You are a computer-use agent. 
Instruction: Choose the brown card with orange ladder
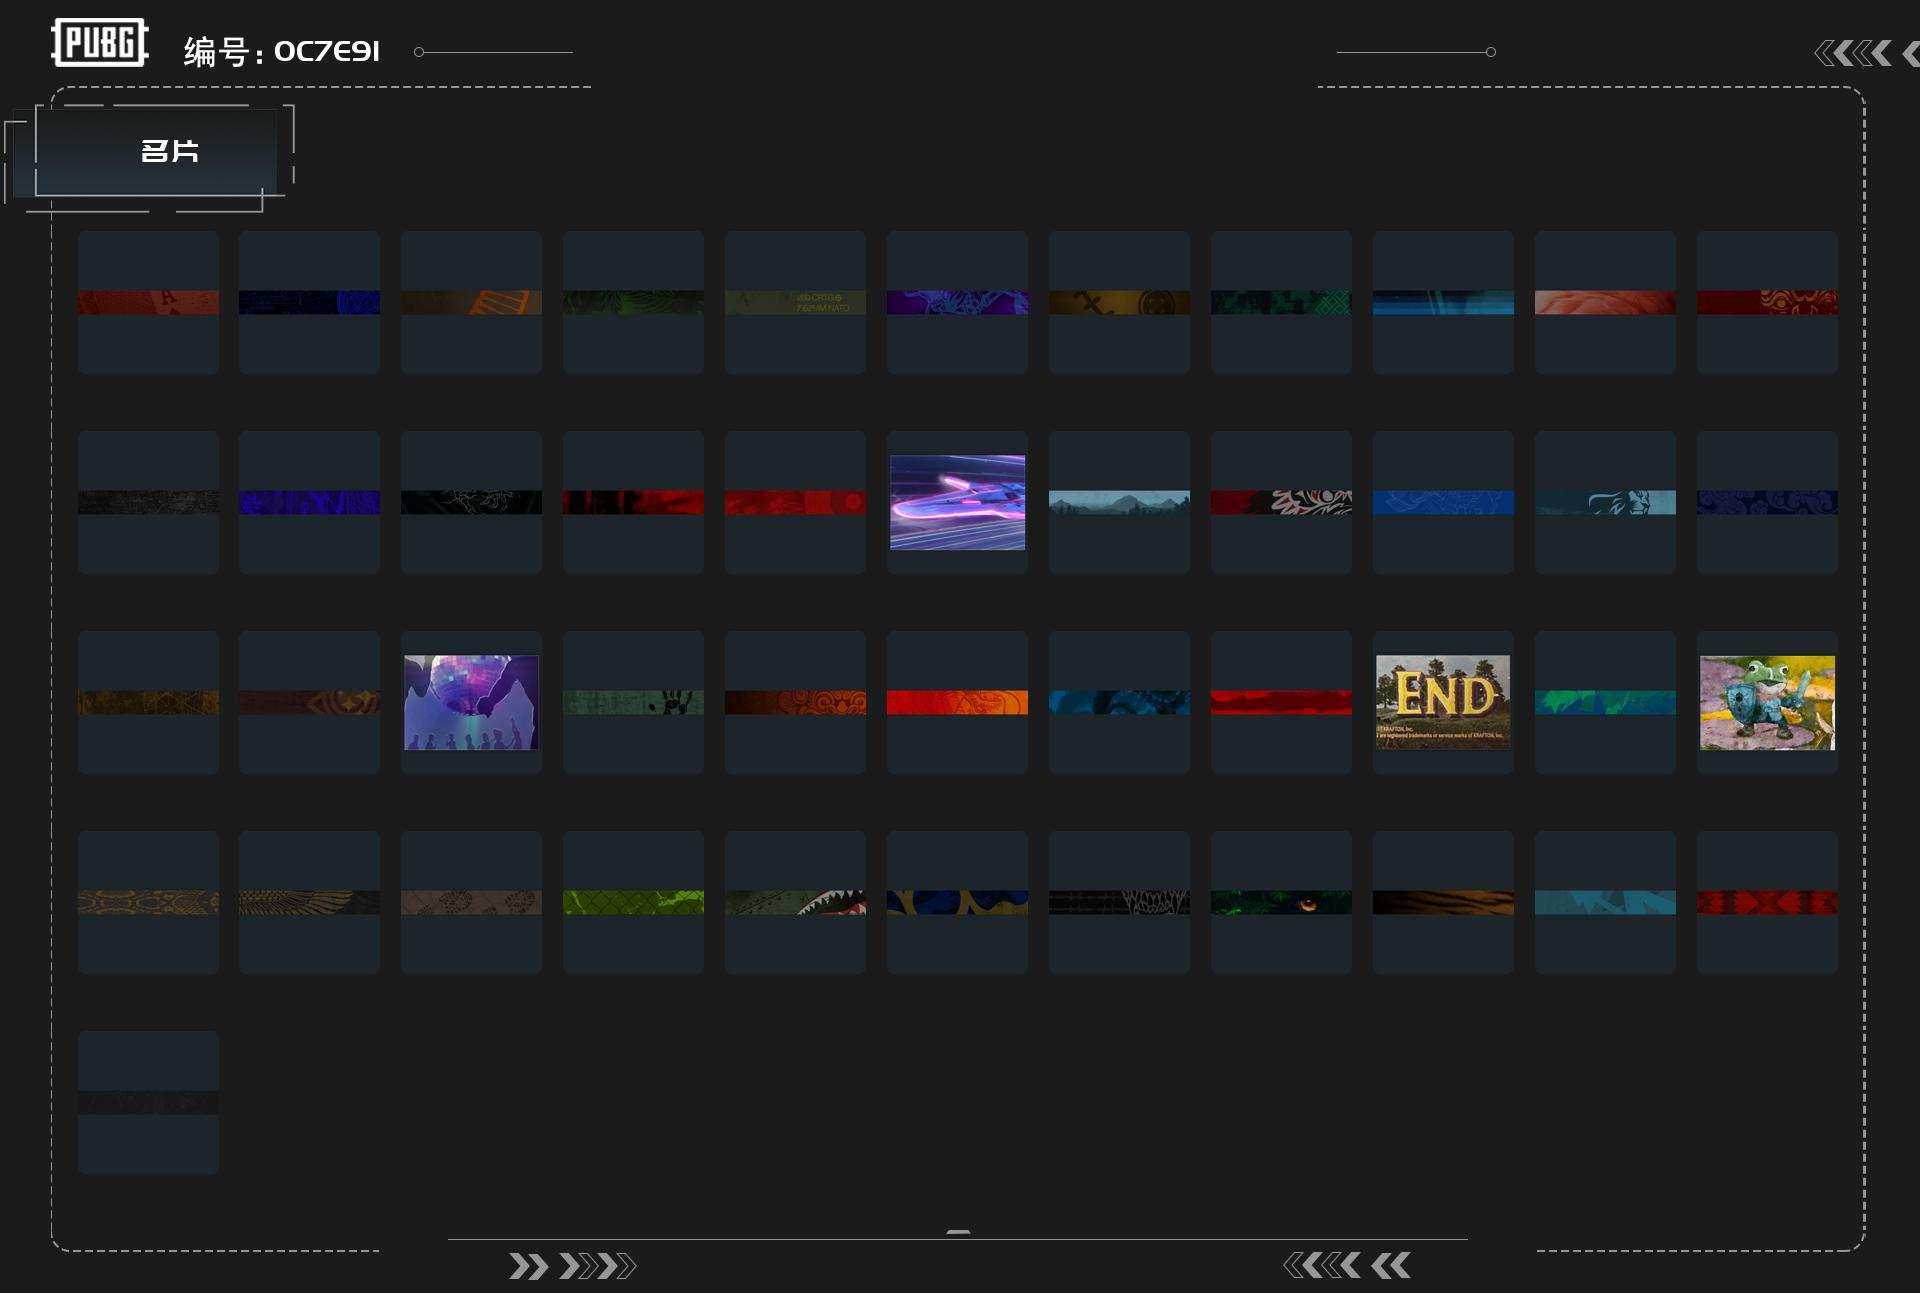click(x=471, y=302)
